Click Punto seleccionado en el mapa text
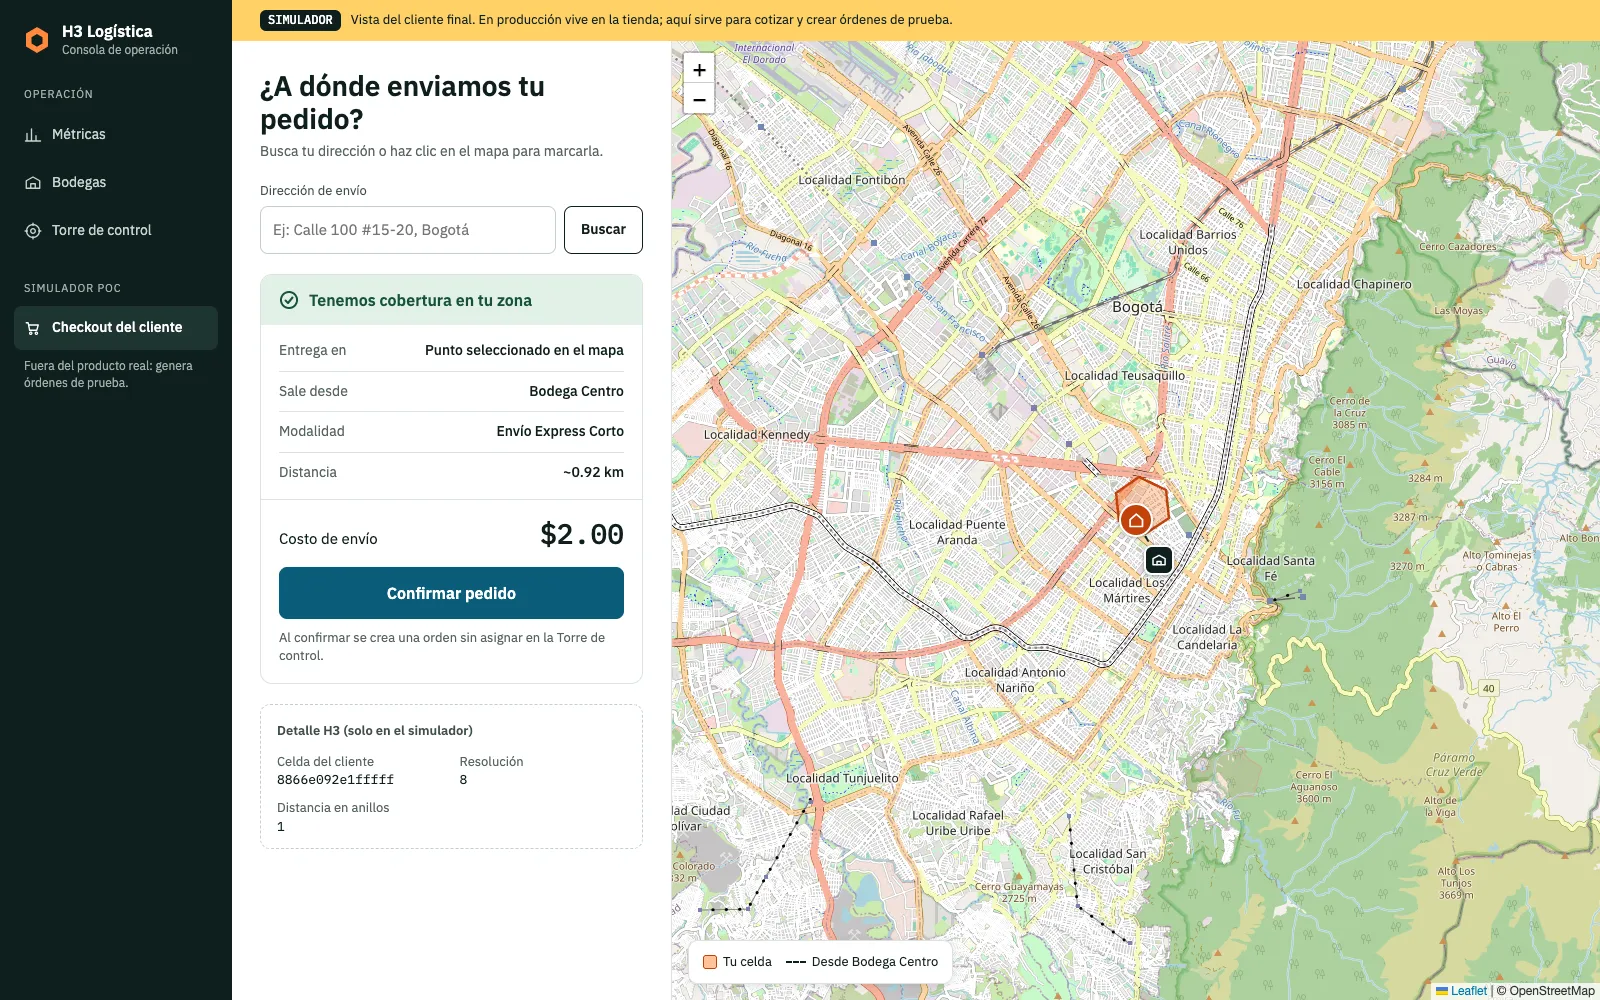The height and width of the screenshot is (1000, 1600). click(524, 350)
